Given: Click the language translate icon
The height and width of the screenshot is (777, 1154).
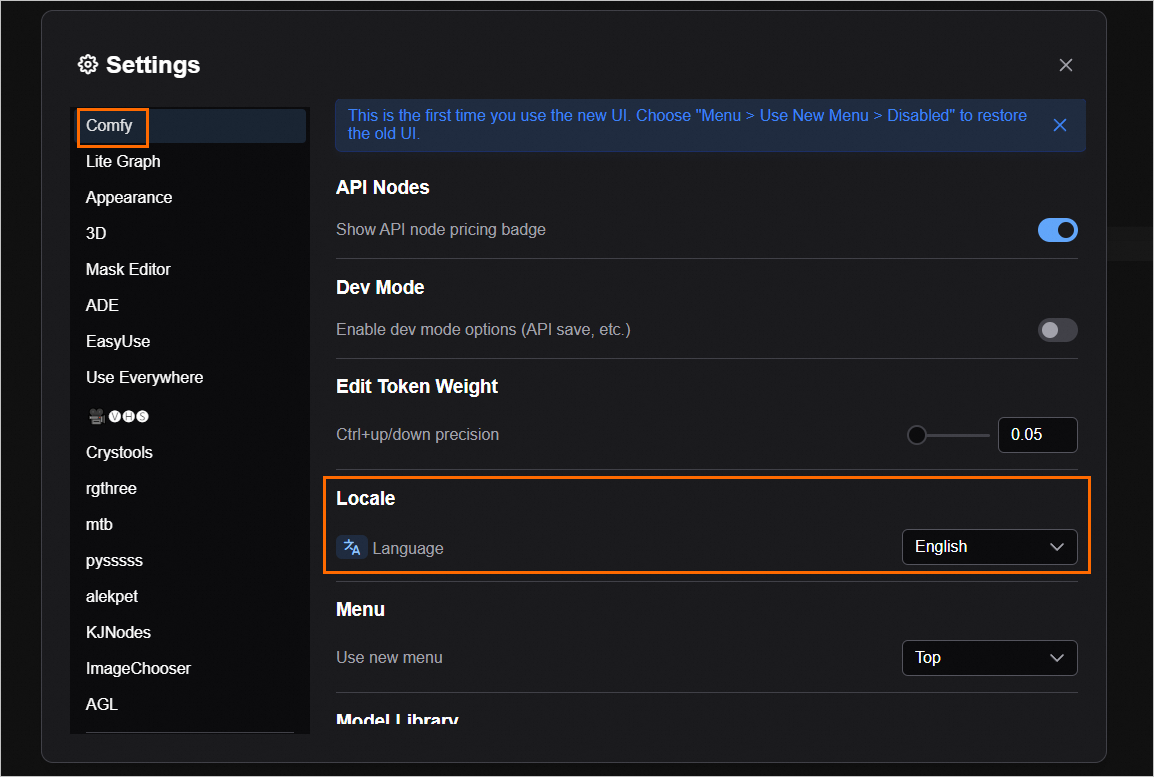Looking at the screenshot, I should [352, 547].
